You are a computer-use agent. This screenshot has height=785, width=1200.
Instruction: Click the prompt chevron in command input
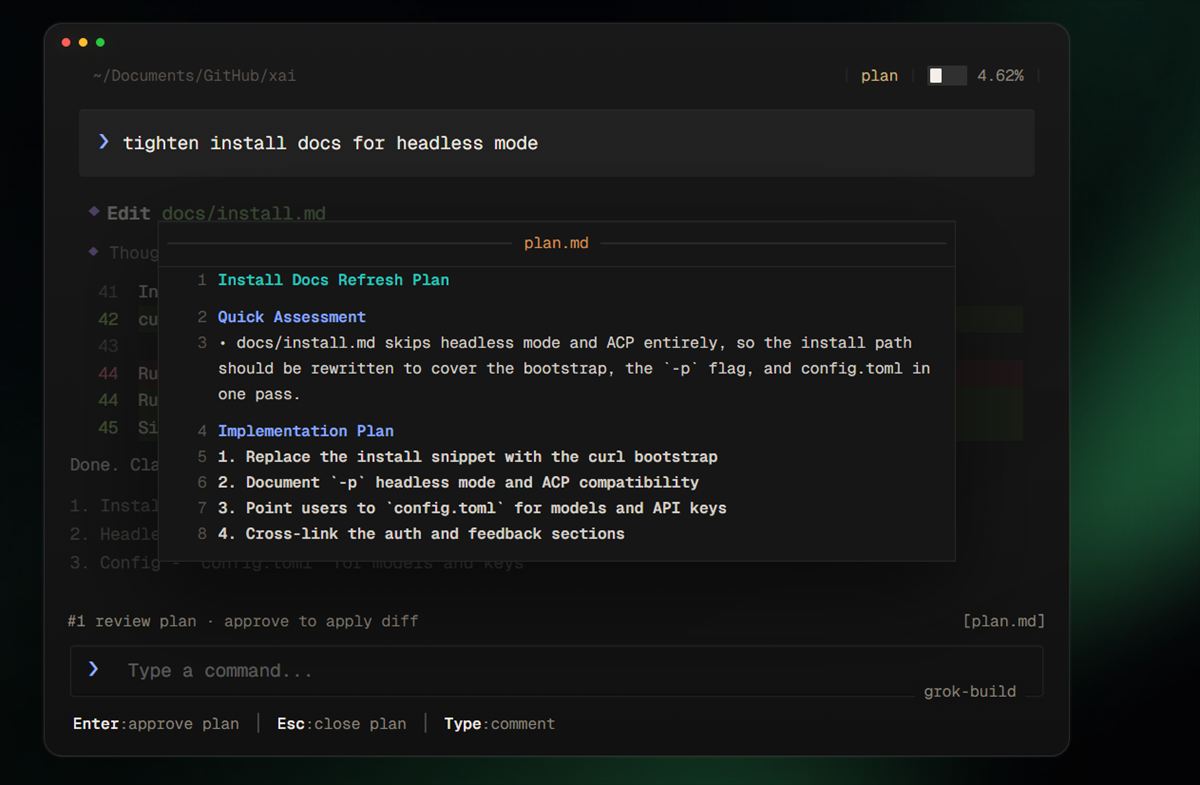[94, 669]
